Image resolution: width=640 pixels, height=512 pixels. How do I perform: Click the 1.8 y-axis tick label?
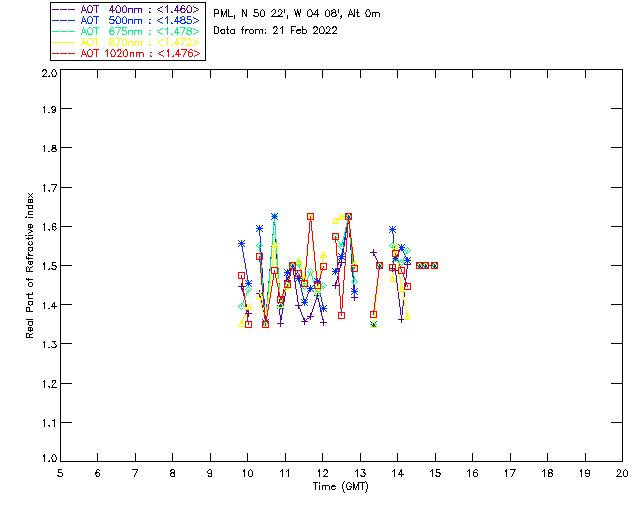pos(49,148)
